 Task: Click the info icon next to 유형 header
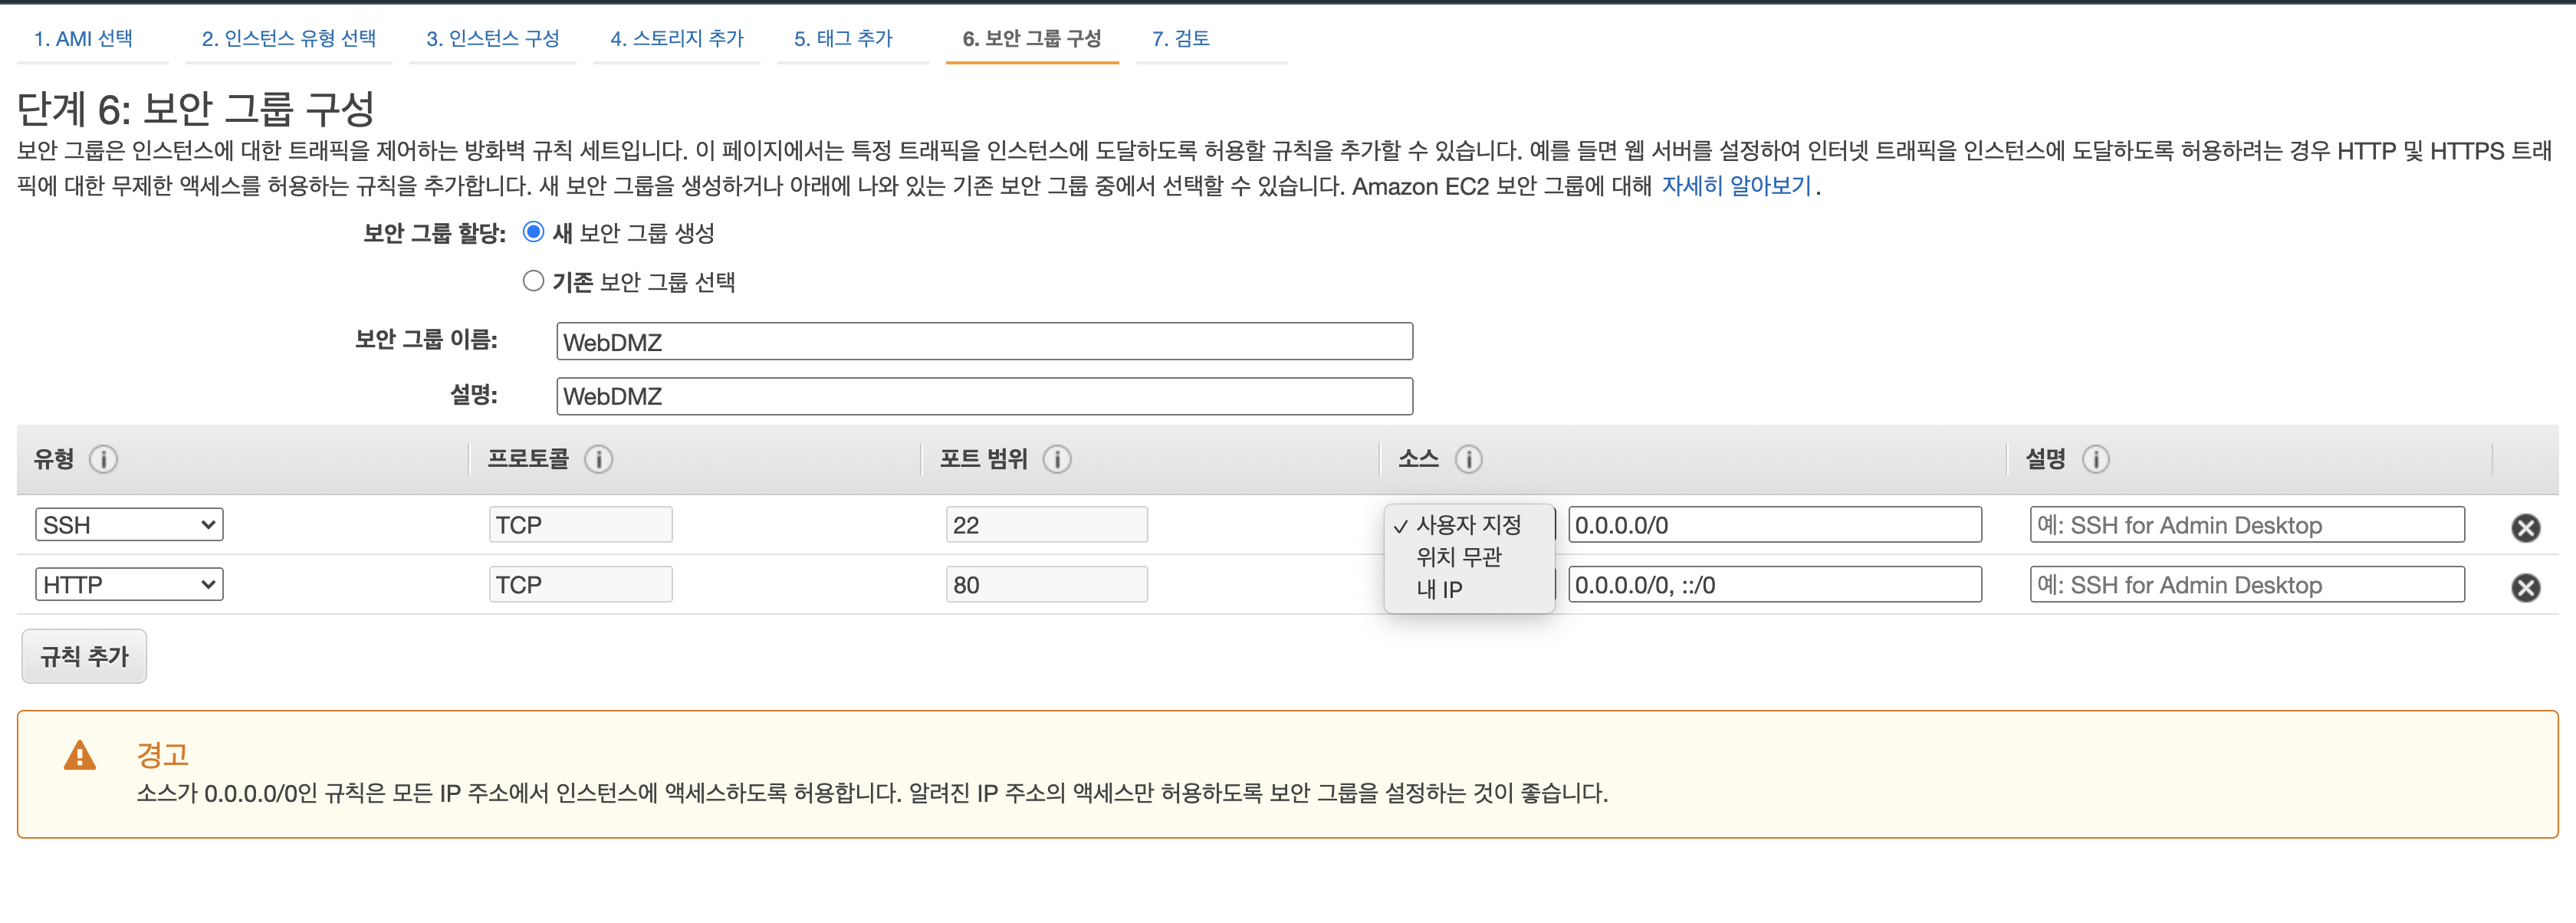103,459
